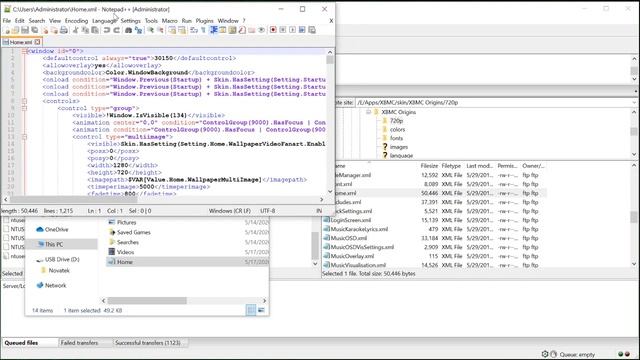Click the Playback macro icon
The height and width of the screenshot is (360, 640).
pos(292,30)
